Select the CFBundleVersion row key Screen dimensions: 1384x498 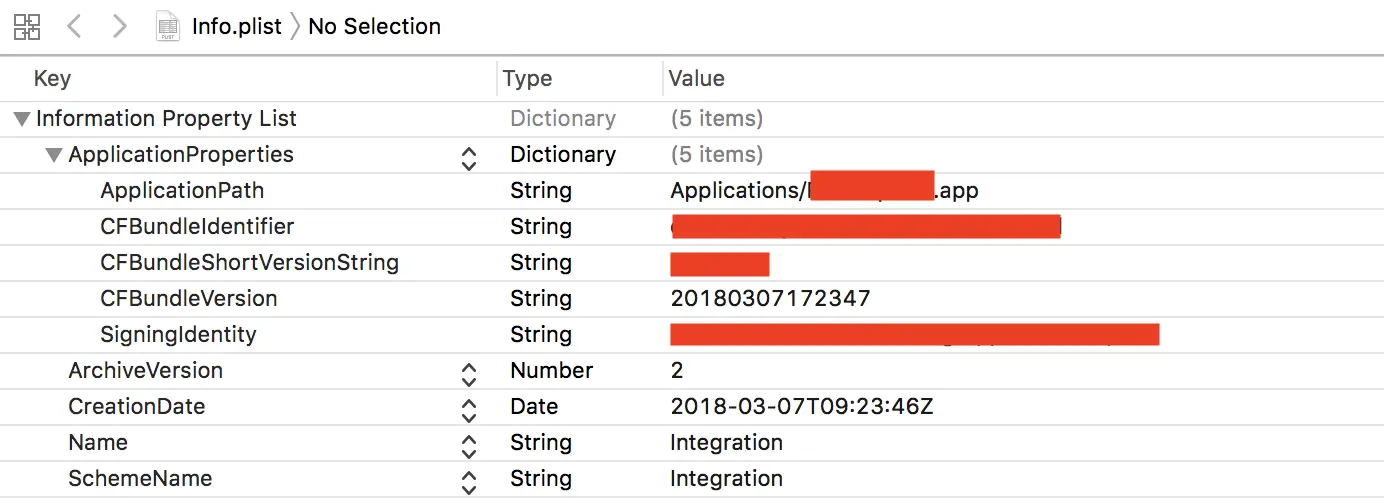click(x=189, y=299)
